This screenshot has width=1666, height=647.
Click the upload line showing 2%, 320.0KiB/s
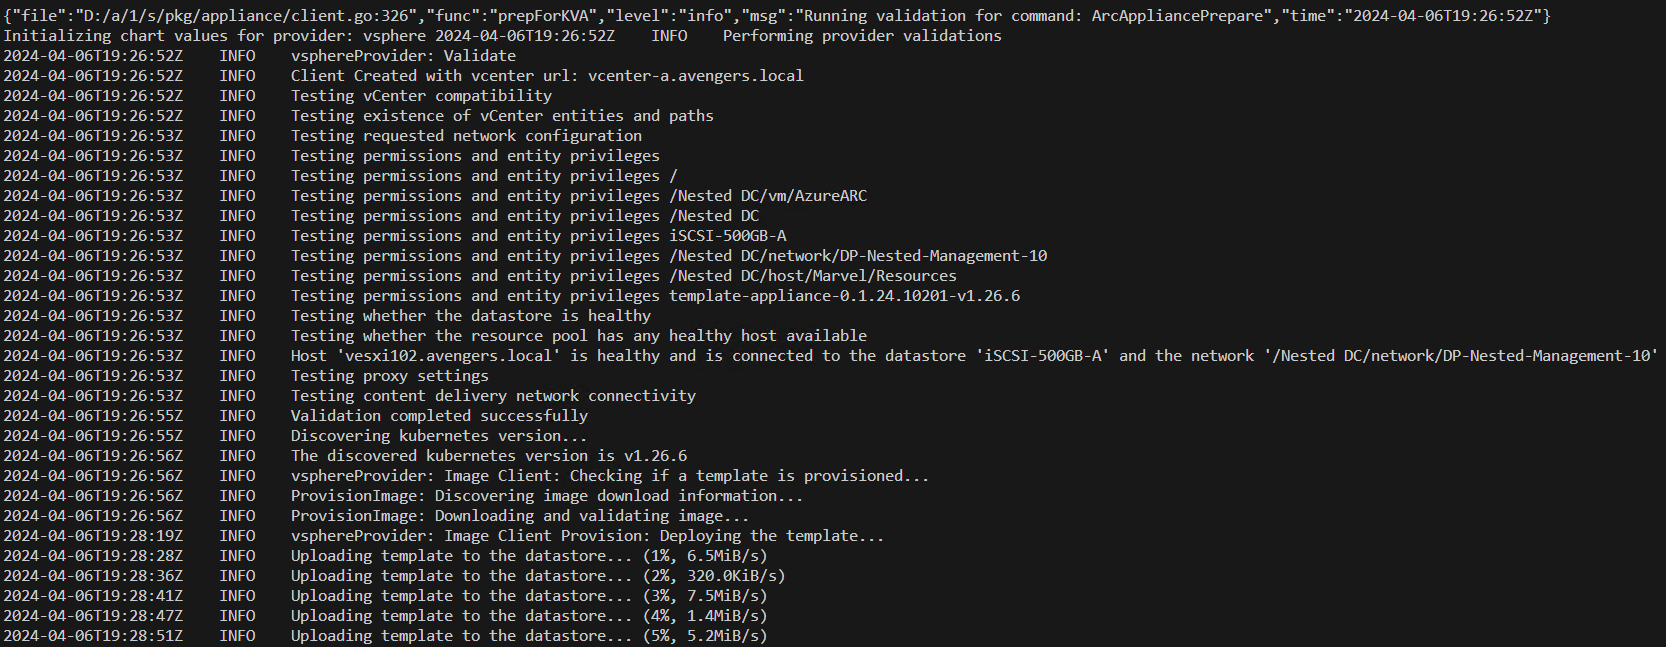(x=538, y=576)
